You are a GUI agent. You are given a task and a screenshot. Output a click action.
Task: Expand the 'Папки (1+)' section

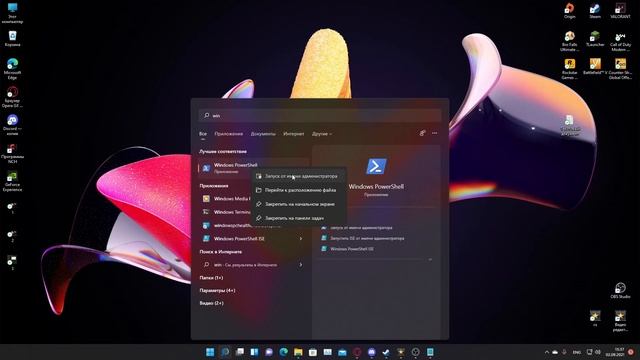tap(211, 278)
